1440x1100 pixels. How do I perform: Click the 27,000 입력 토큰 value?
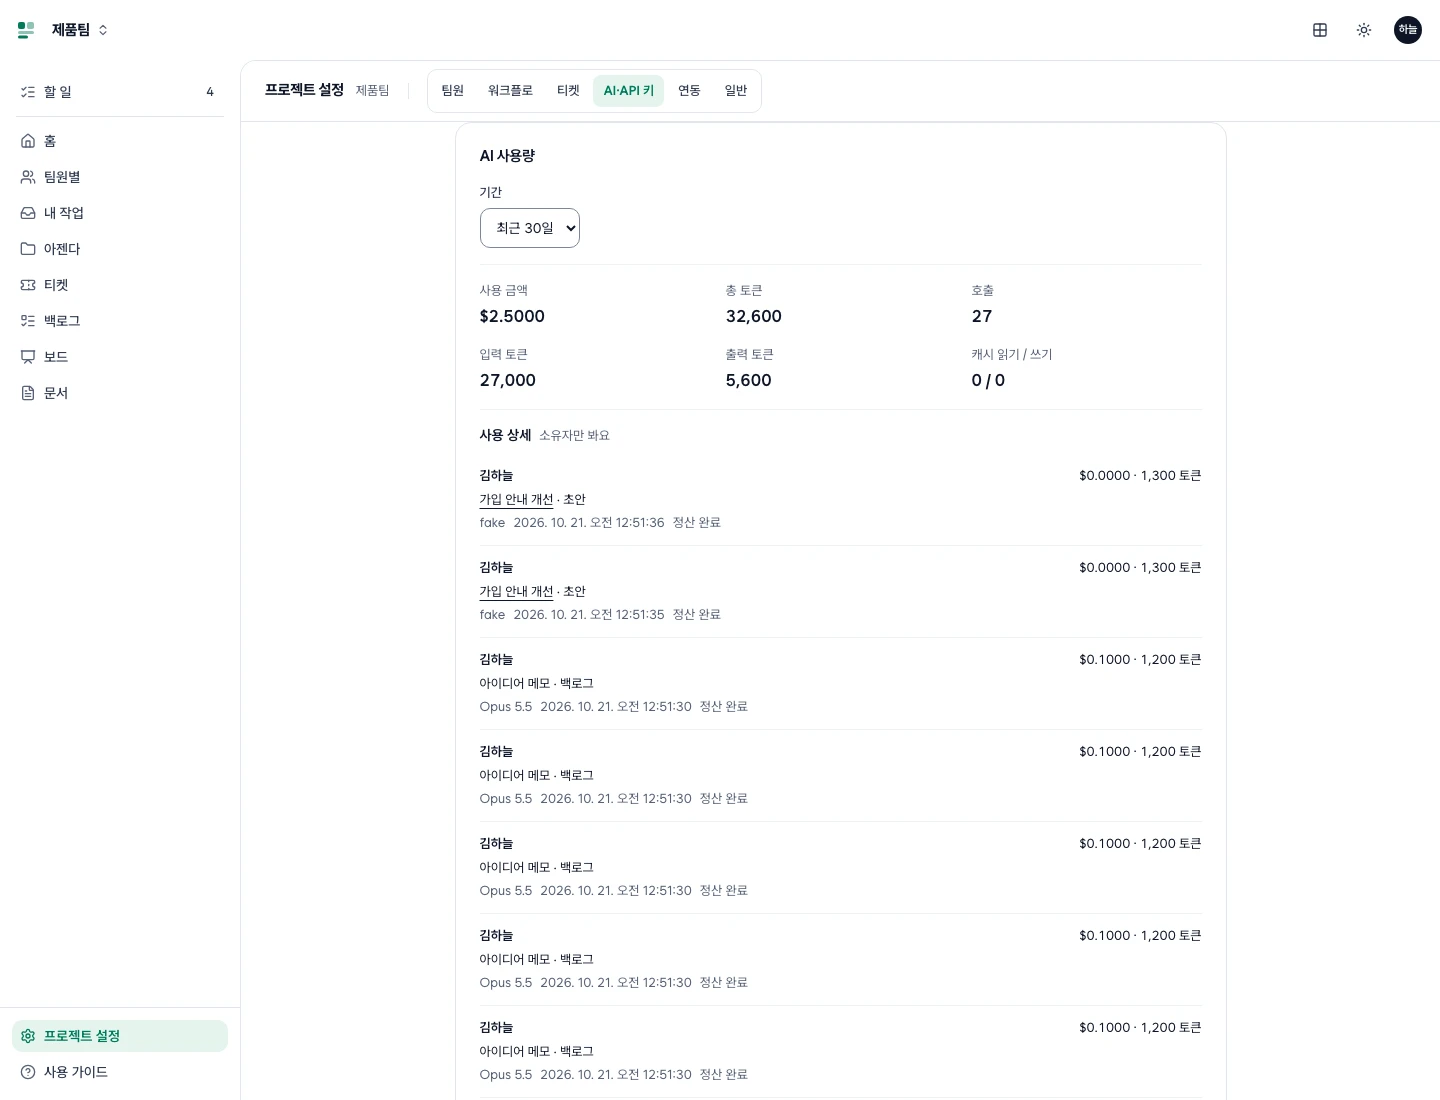pyautogui.click(x=508, y=380)
